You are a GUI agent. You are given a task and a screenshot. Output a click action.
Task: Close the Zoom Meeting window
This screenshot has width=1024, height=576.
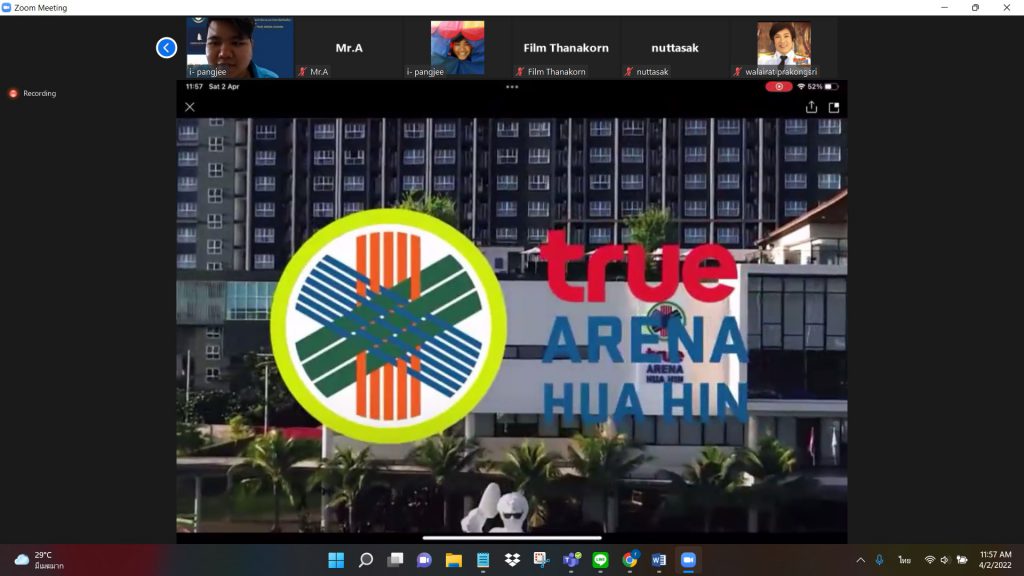pyautogui.click(x=1007, y=8)
